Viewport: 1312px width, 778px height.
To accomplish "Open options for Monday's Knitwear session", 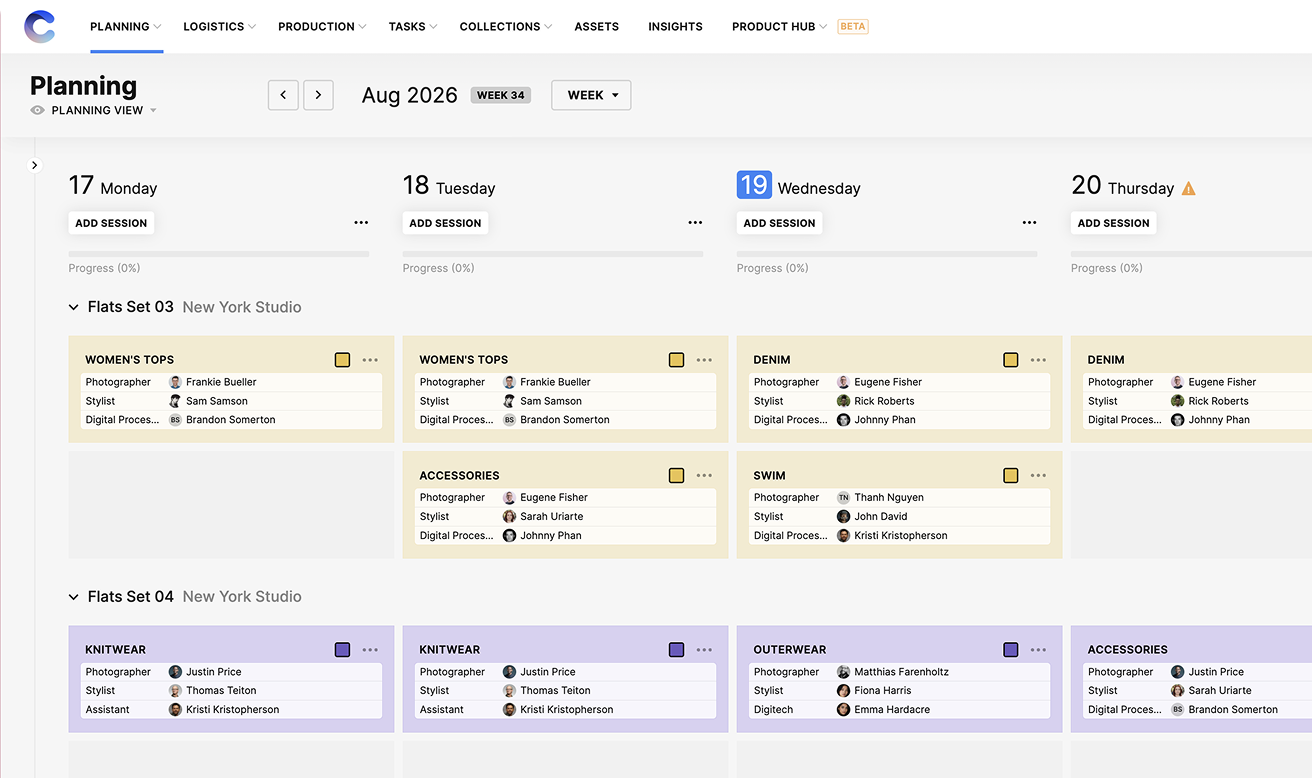I will click(x=370, y=650).
